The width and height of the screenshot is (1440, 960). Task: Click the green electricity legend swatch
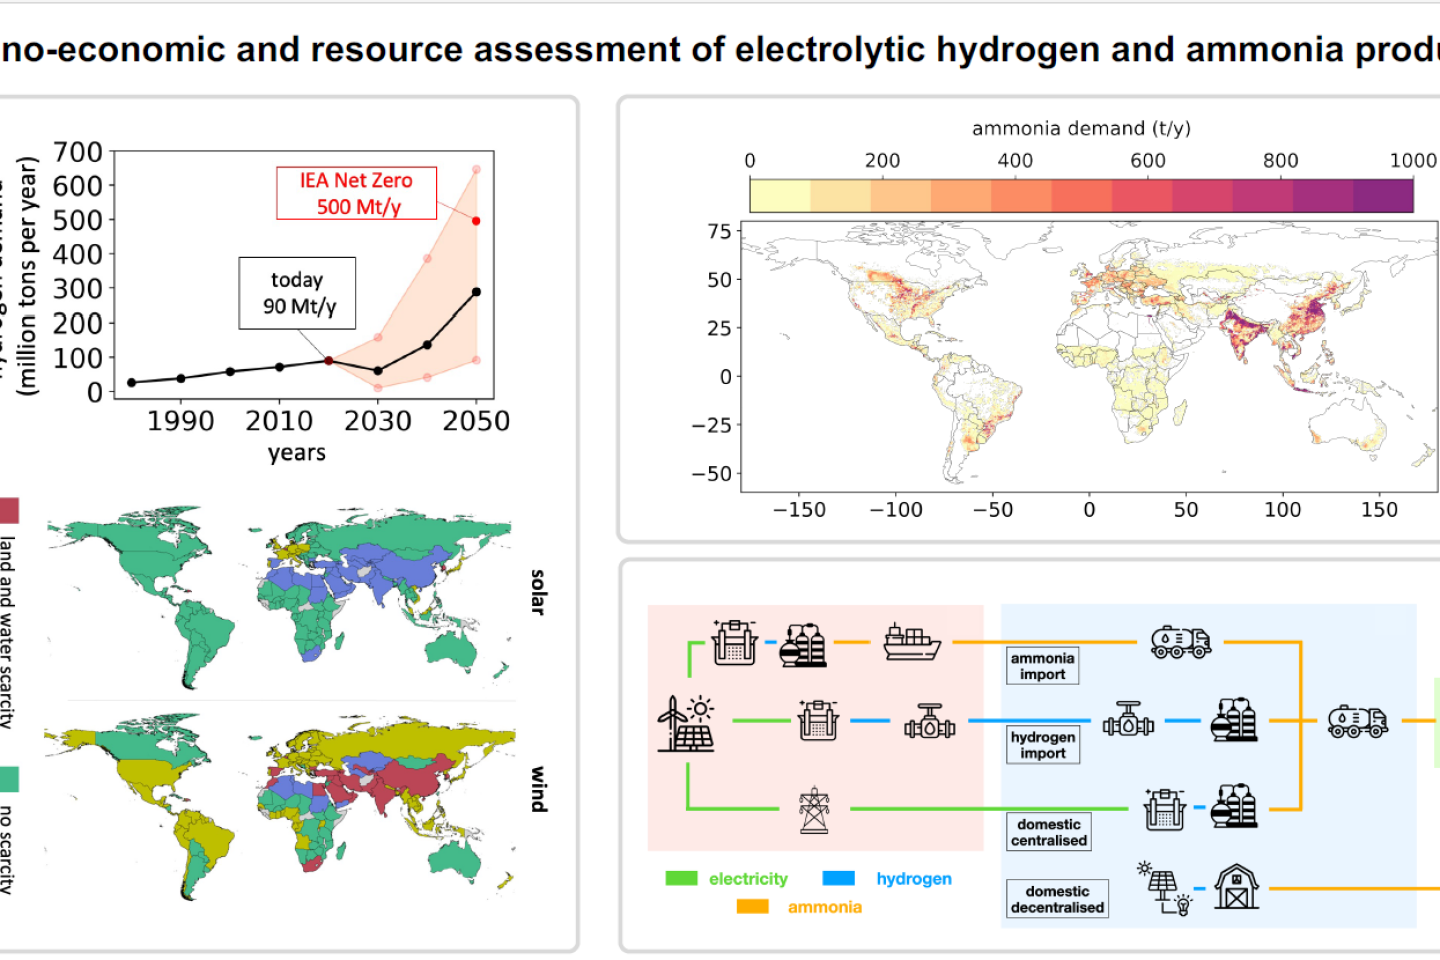[682, 878]
